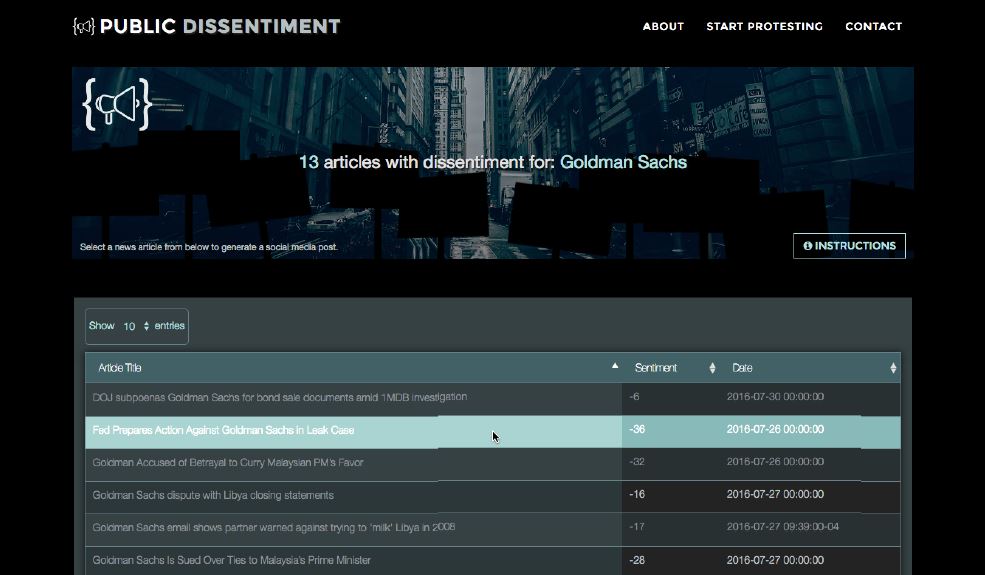Sort by Article Title column

click(x=354, y=368)
